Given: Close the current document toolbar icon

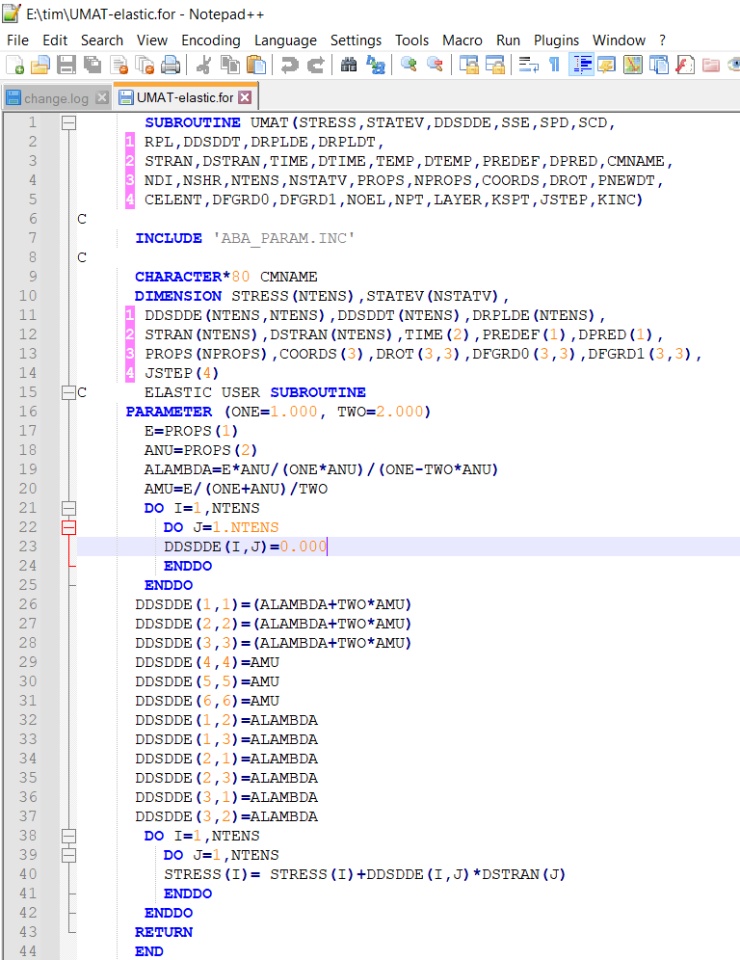Looking at the screenshot, I should point(119,64).
